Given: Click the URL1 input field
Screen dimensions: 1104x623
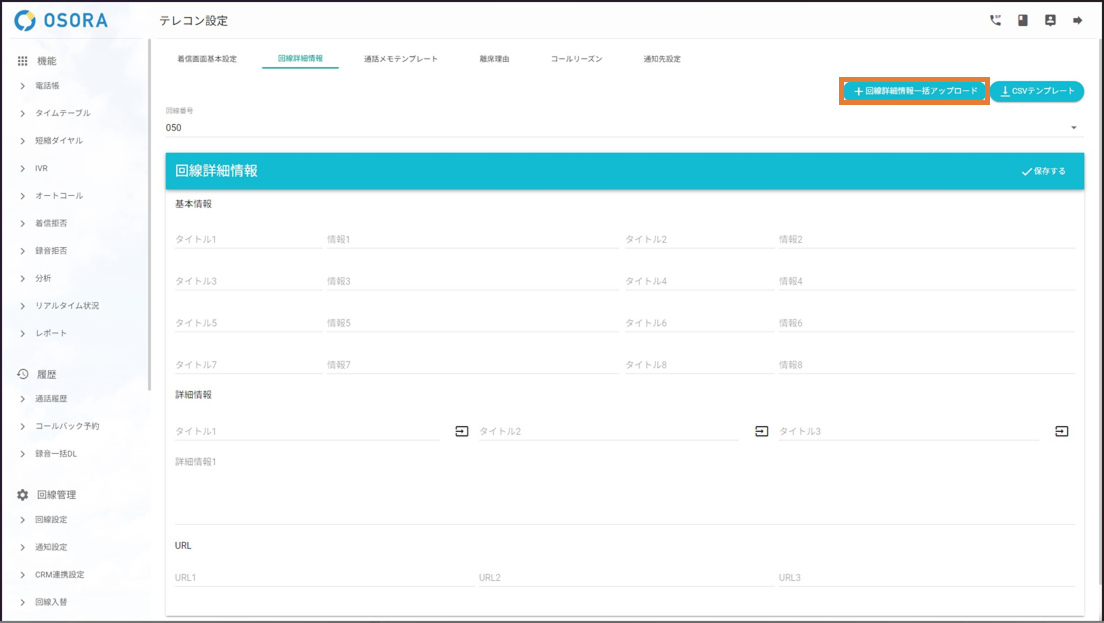Looking at the screenshot, I should [320, 577].
